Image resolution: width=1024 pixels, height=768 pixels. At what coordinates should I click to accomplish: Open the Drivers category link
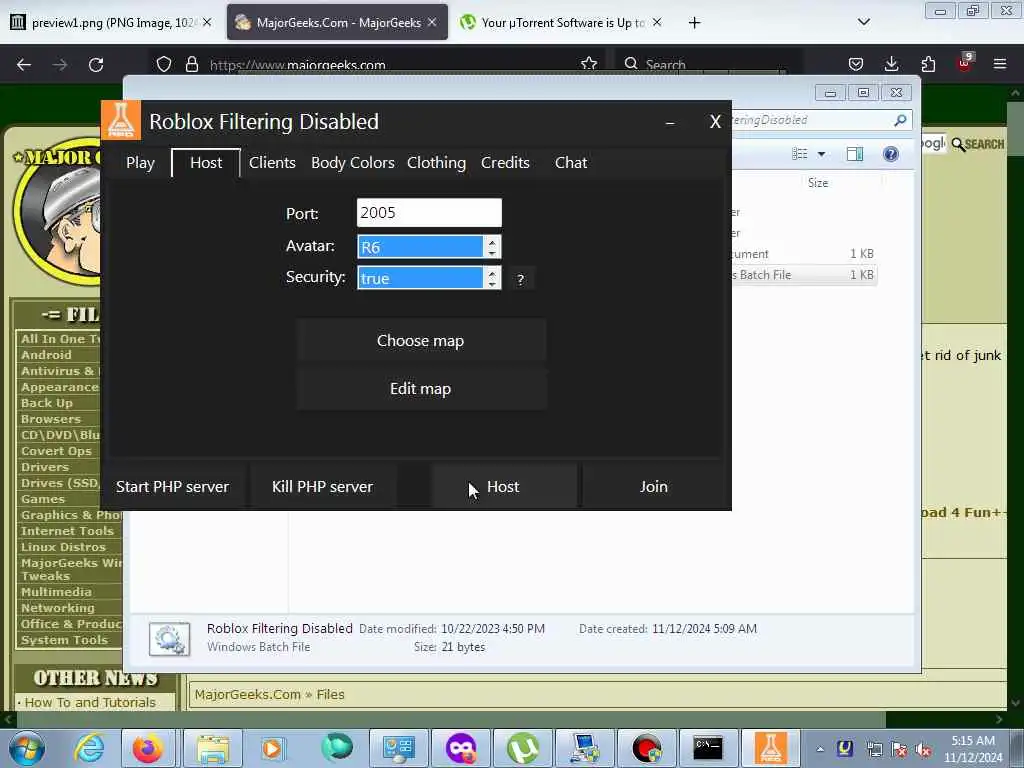point(44,467)
